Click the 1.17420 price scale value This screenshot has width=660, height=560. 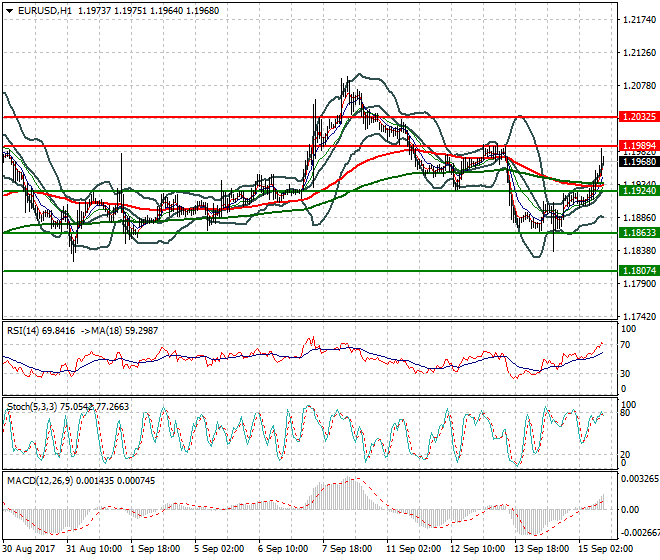tap(639, 317)
